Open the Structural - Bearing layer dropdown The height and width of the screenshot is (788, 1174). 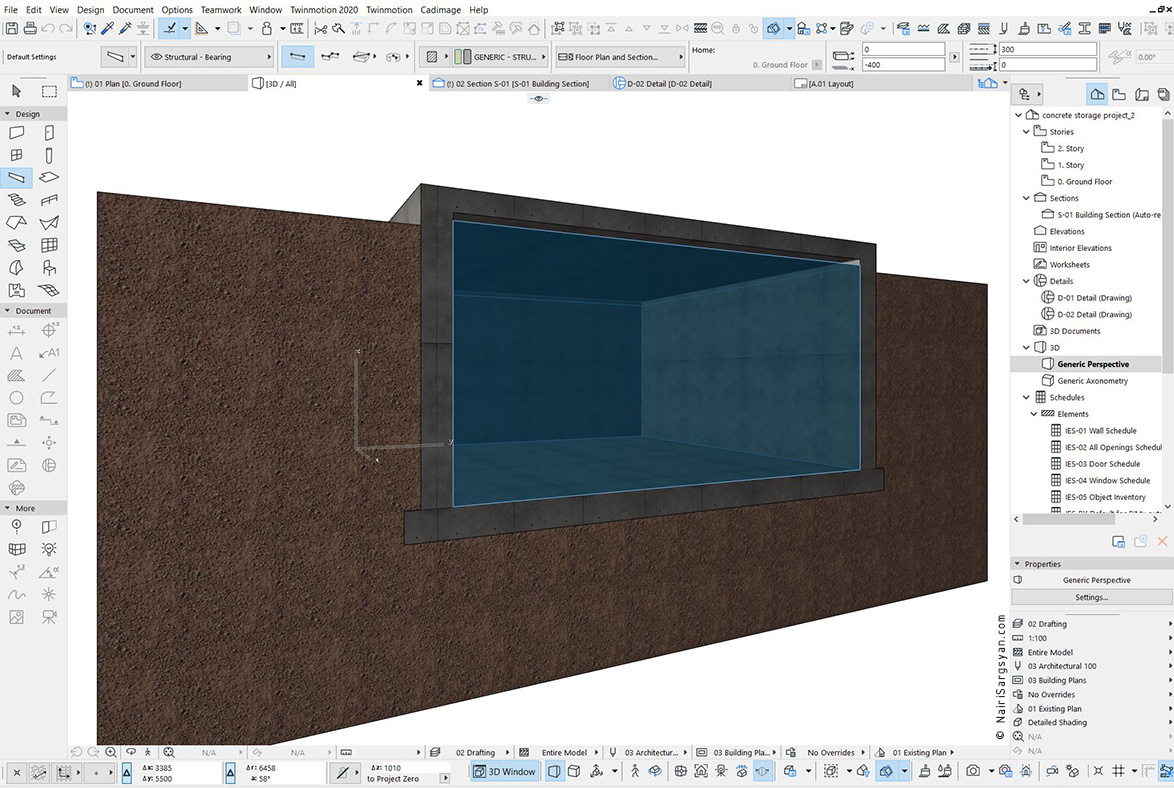[210, 57]
